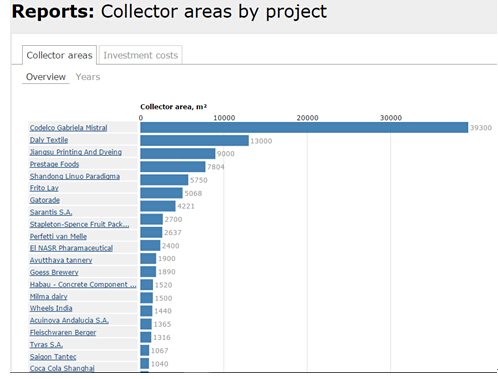Image resolution: width=498 pixels, height=379 pixels.
Task: Open the Fleischwaren Berger link
Action: point(63,332)
